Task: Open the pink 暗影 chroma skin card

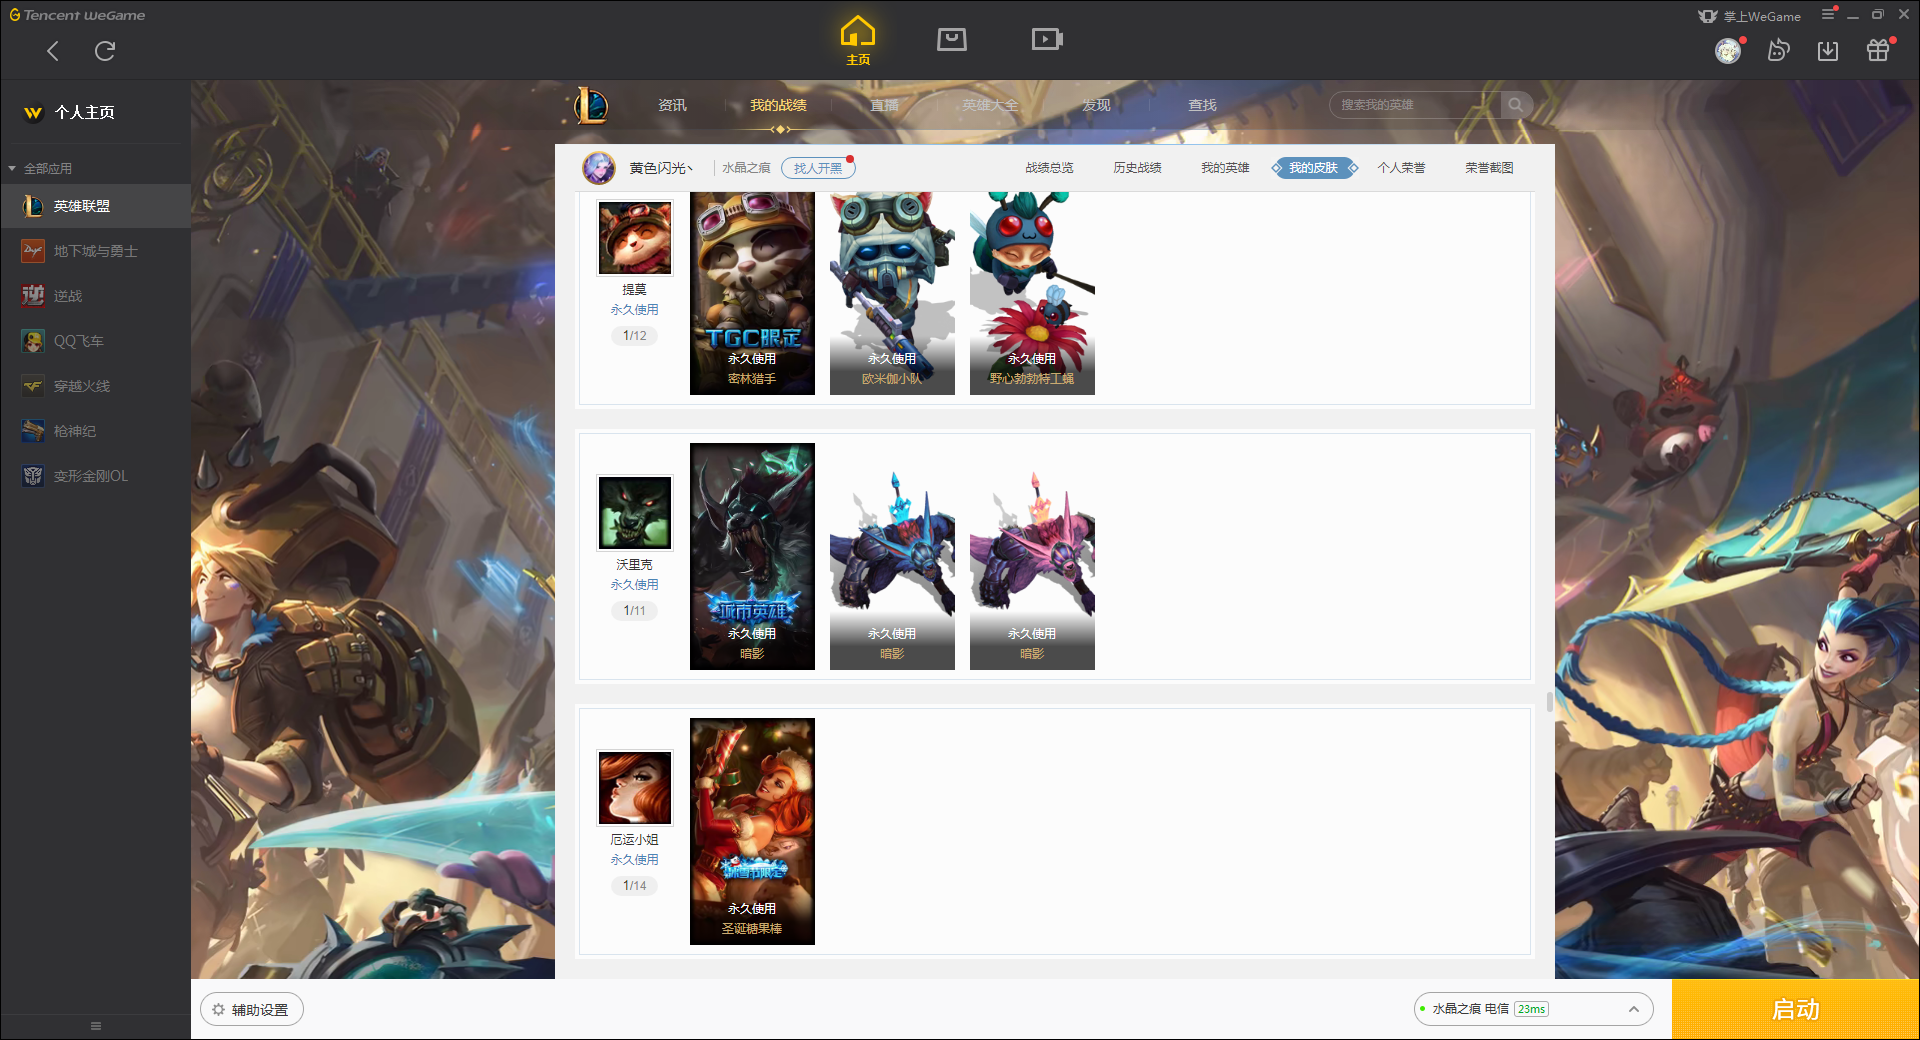Action: [1032, 556]
